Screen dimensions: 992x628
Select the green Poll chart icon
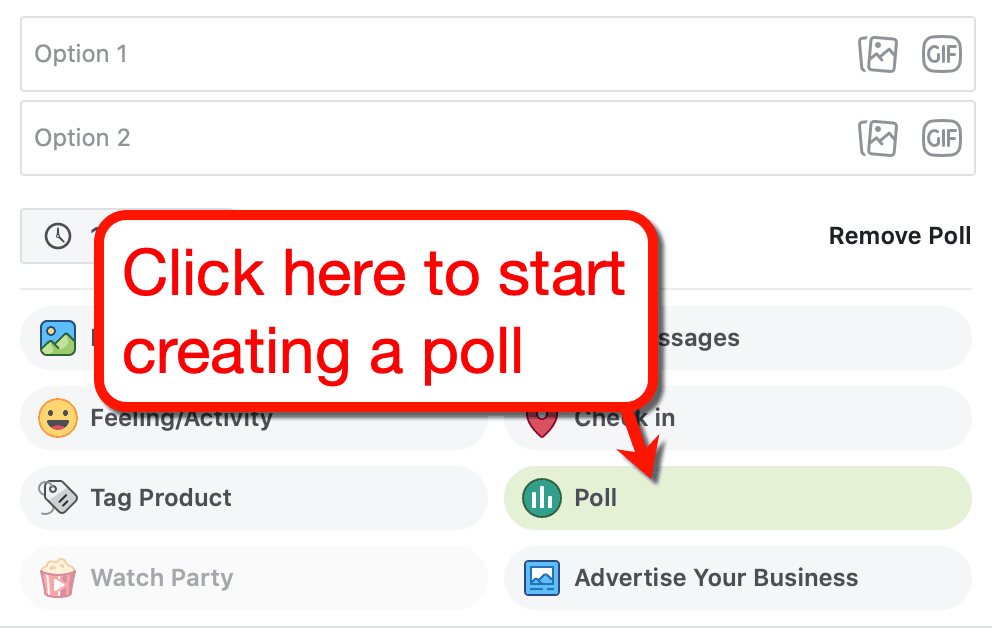coord(541,497)
